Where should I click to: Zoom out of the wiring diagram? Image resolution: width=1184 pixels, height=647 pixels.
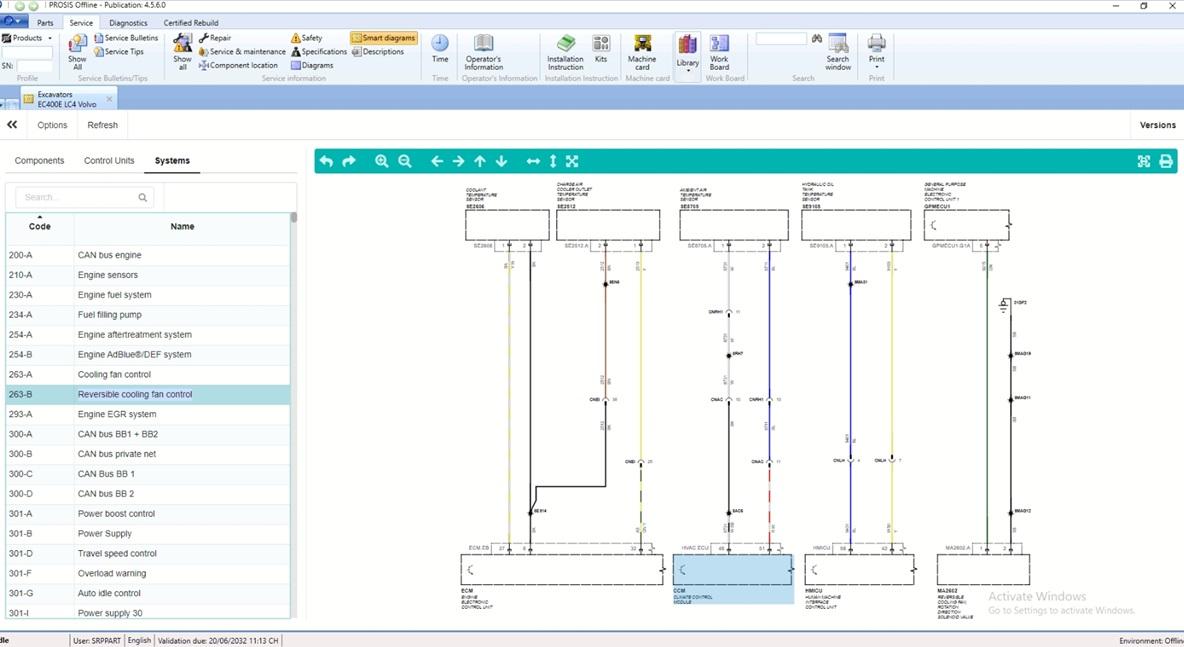point(405,161)
